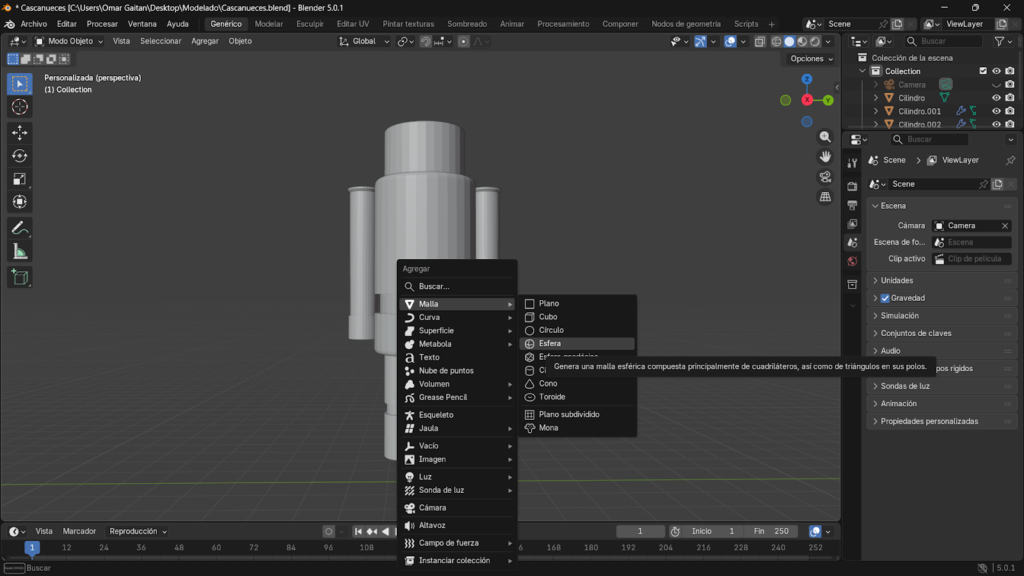Select the Move tool in the left toolbar
This screenshot has width=1024, height=576.
pos(20,132)
